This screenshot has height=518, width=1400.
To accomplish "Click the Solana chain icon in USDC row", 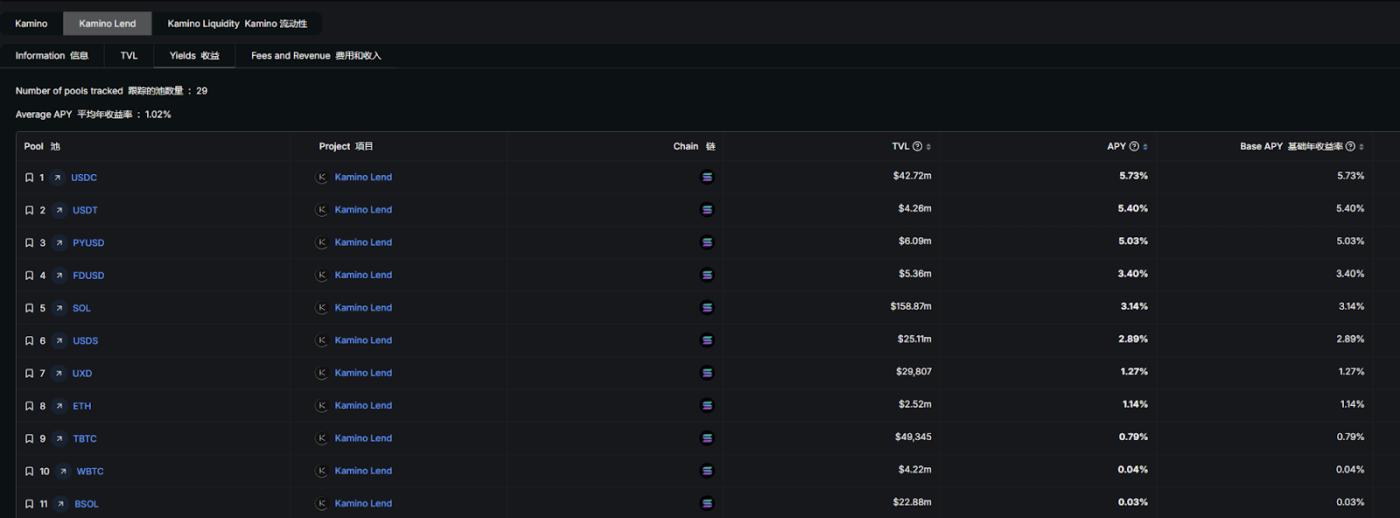I will (707, 177).
